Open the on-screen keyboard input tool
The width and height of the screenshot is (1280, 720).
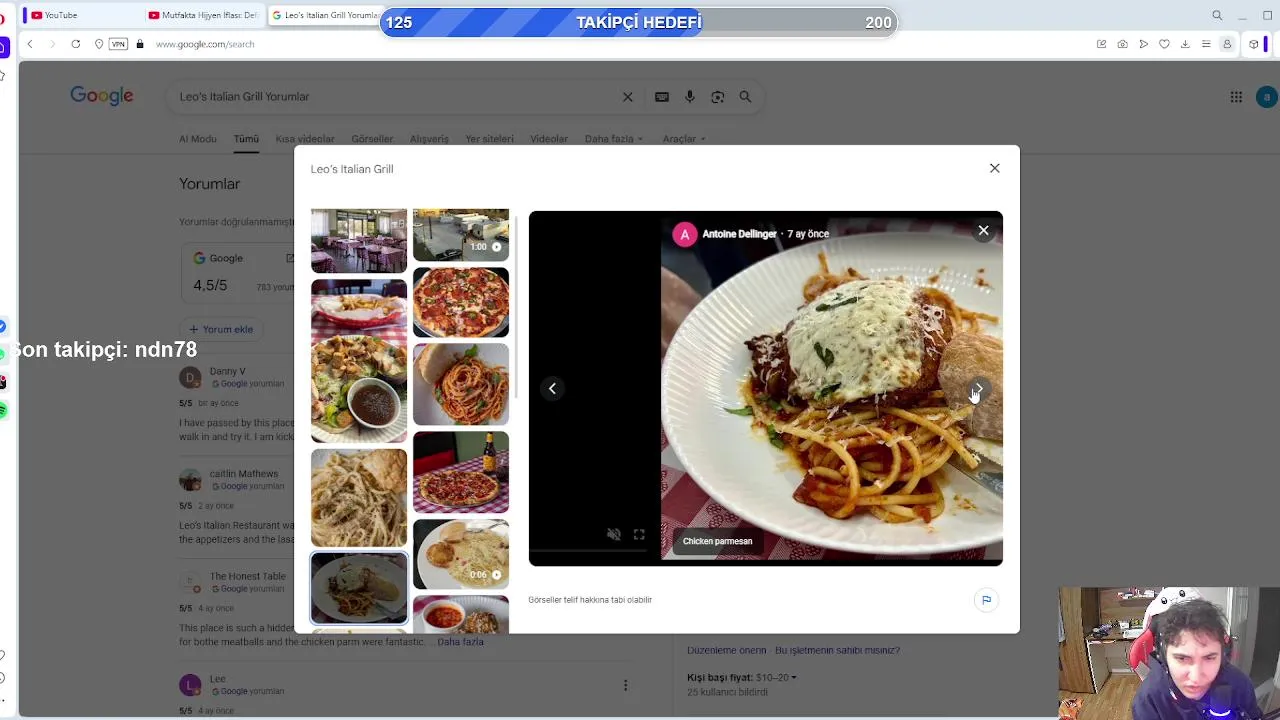pyautogui.click(x=662, y=97)
